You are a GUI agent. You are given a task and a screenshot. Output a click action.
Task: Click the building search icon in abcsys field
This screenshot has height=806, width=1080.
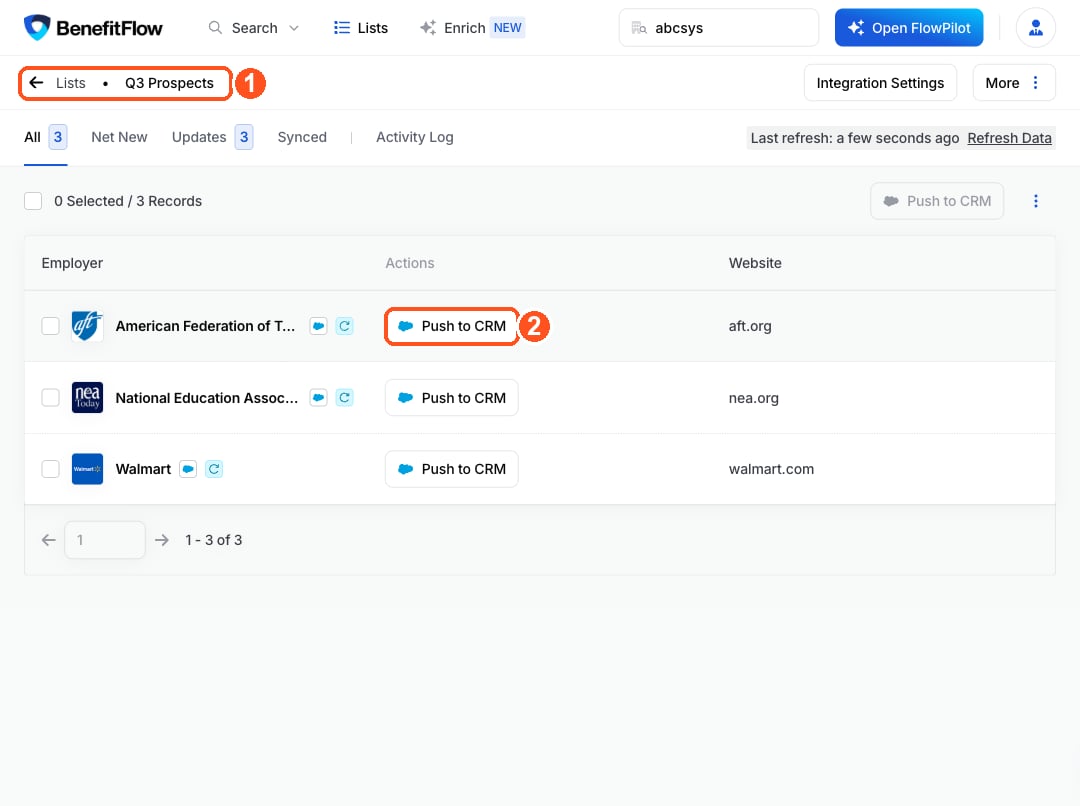(639, 28)
